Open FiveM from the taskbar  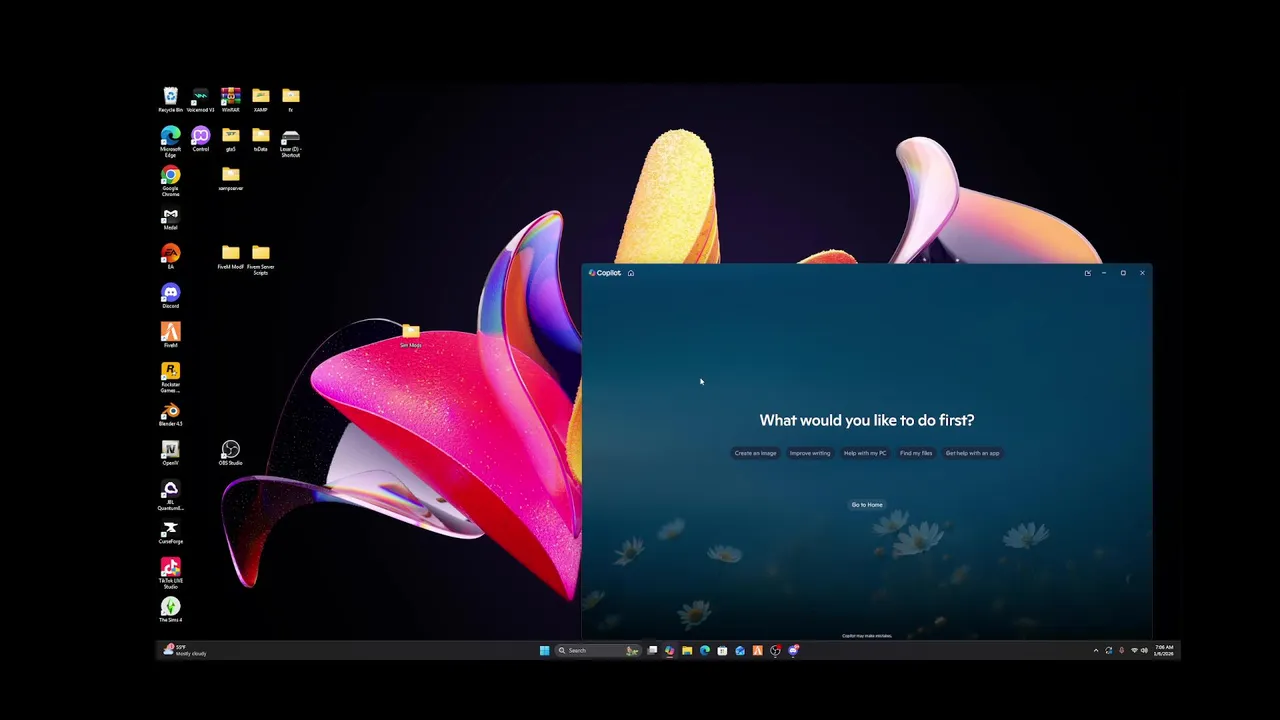click(x=757, y=650)
